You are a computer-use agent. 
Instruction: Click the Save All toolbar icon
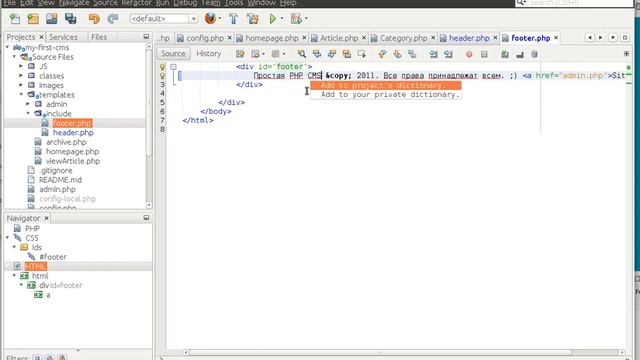pyautogui.click(x=71, y=18)
